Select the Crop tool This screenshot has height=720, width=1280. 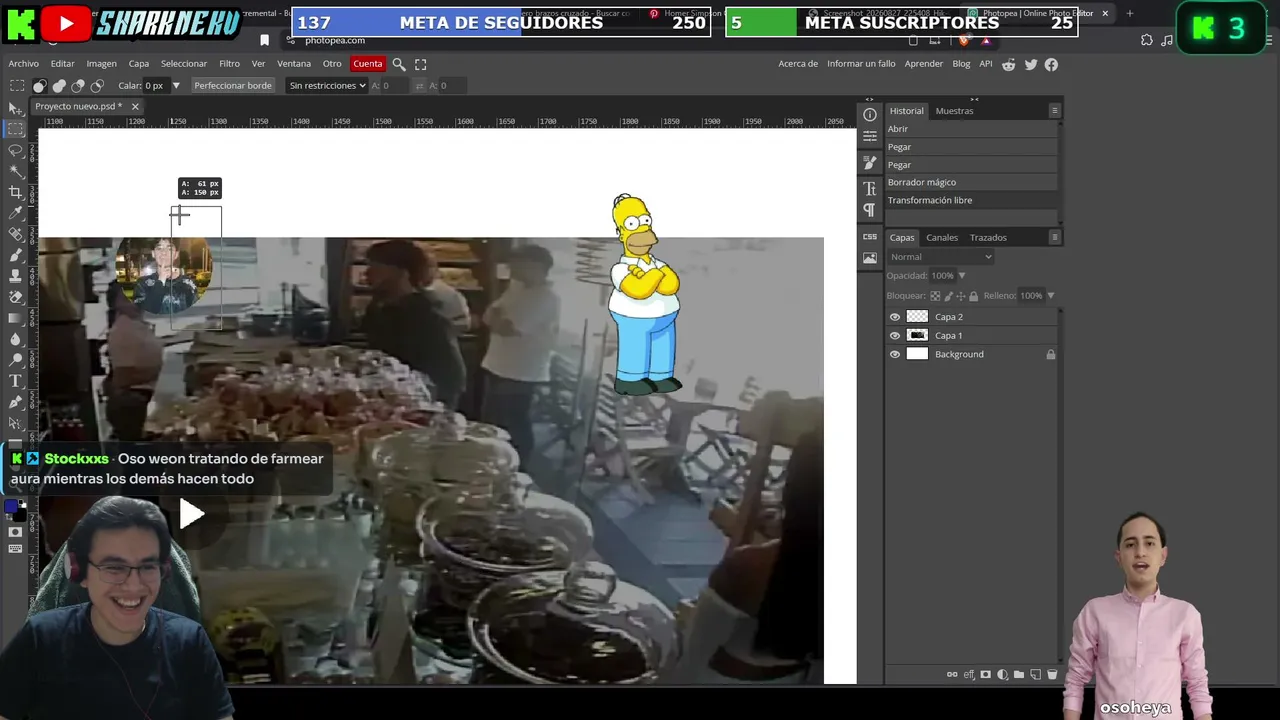tap(16, 192)
